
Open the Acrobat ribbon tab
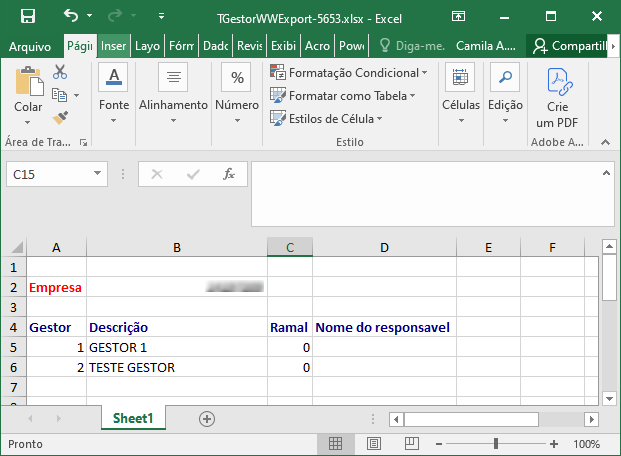point(317,46)
